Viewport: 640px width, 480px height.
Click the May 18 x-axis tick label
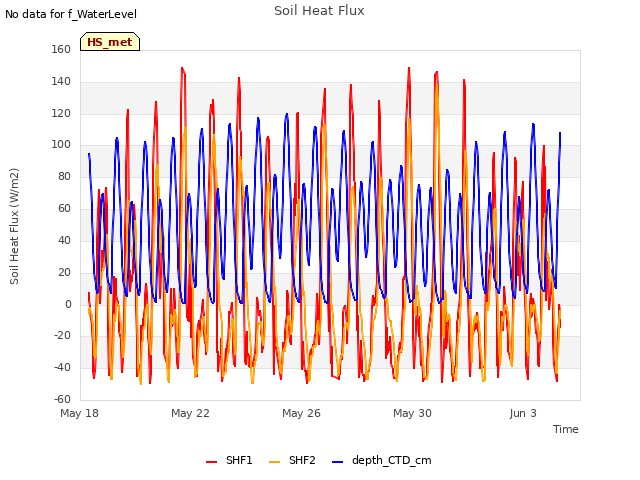[80, 413]
